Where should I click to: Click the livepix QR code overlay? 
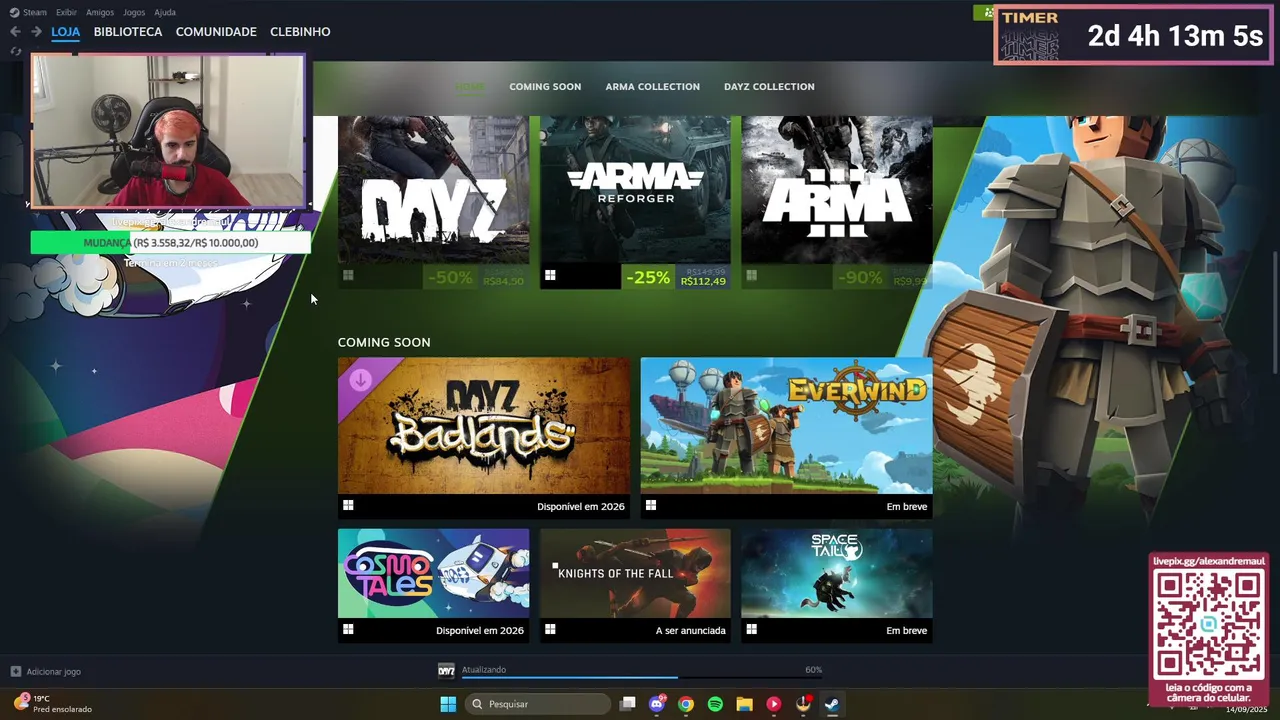tap(1208, 630)
